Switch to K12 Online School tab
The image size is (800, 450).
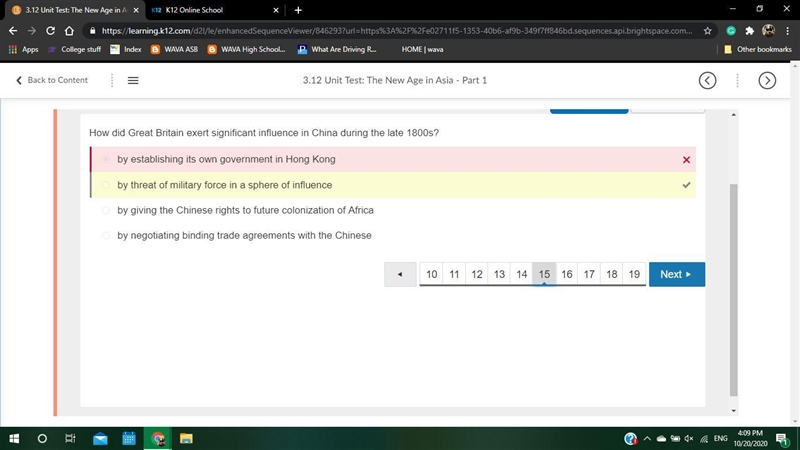coord(214,10)
